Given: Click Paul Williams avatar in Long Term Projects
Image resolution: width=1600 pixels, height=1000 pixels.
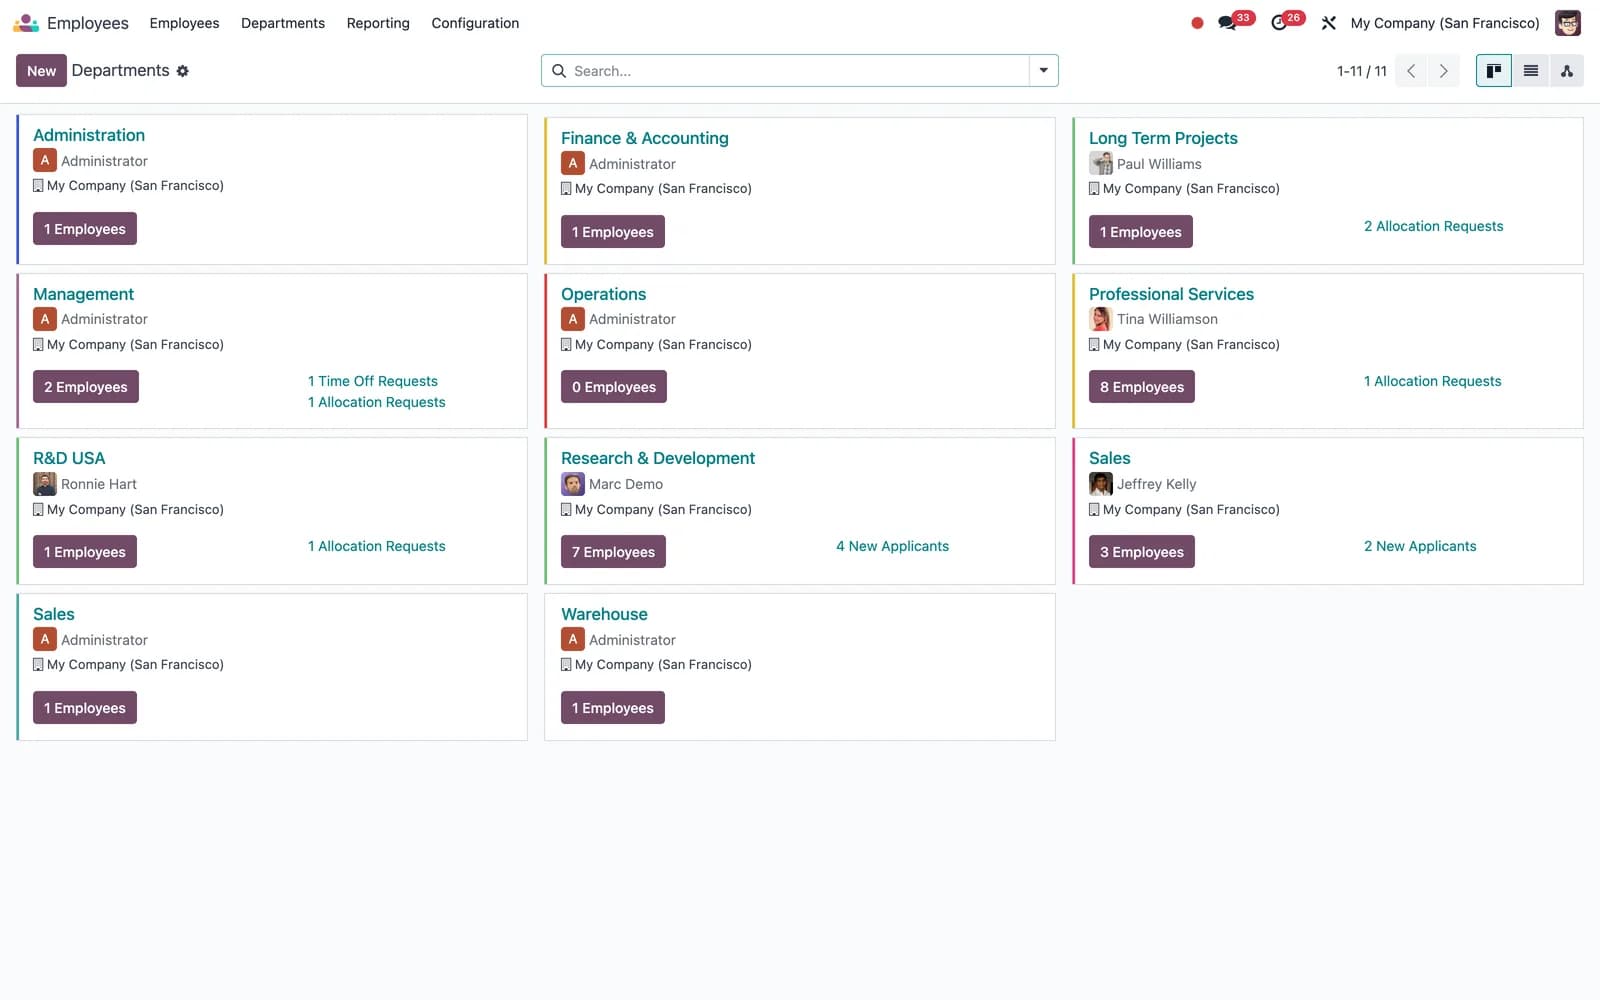Looking at the screenshot, I should [x=1101, y=164].
